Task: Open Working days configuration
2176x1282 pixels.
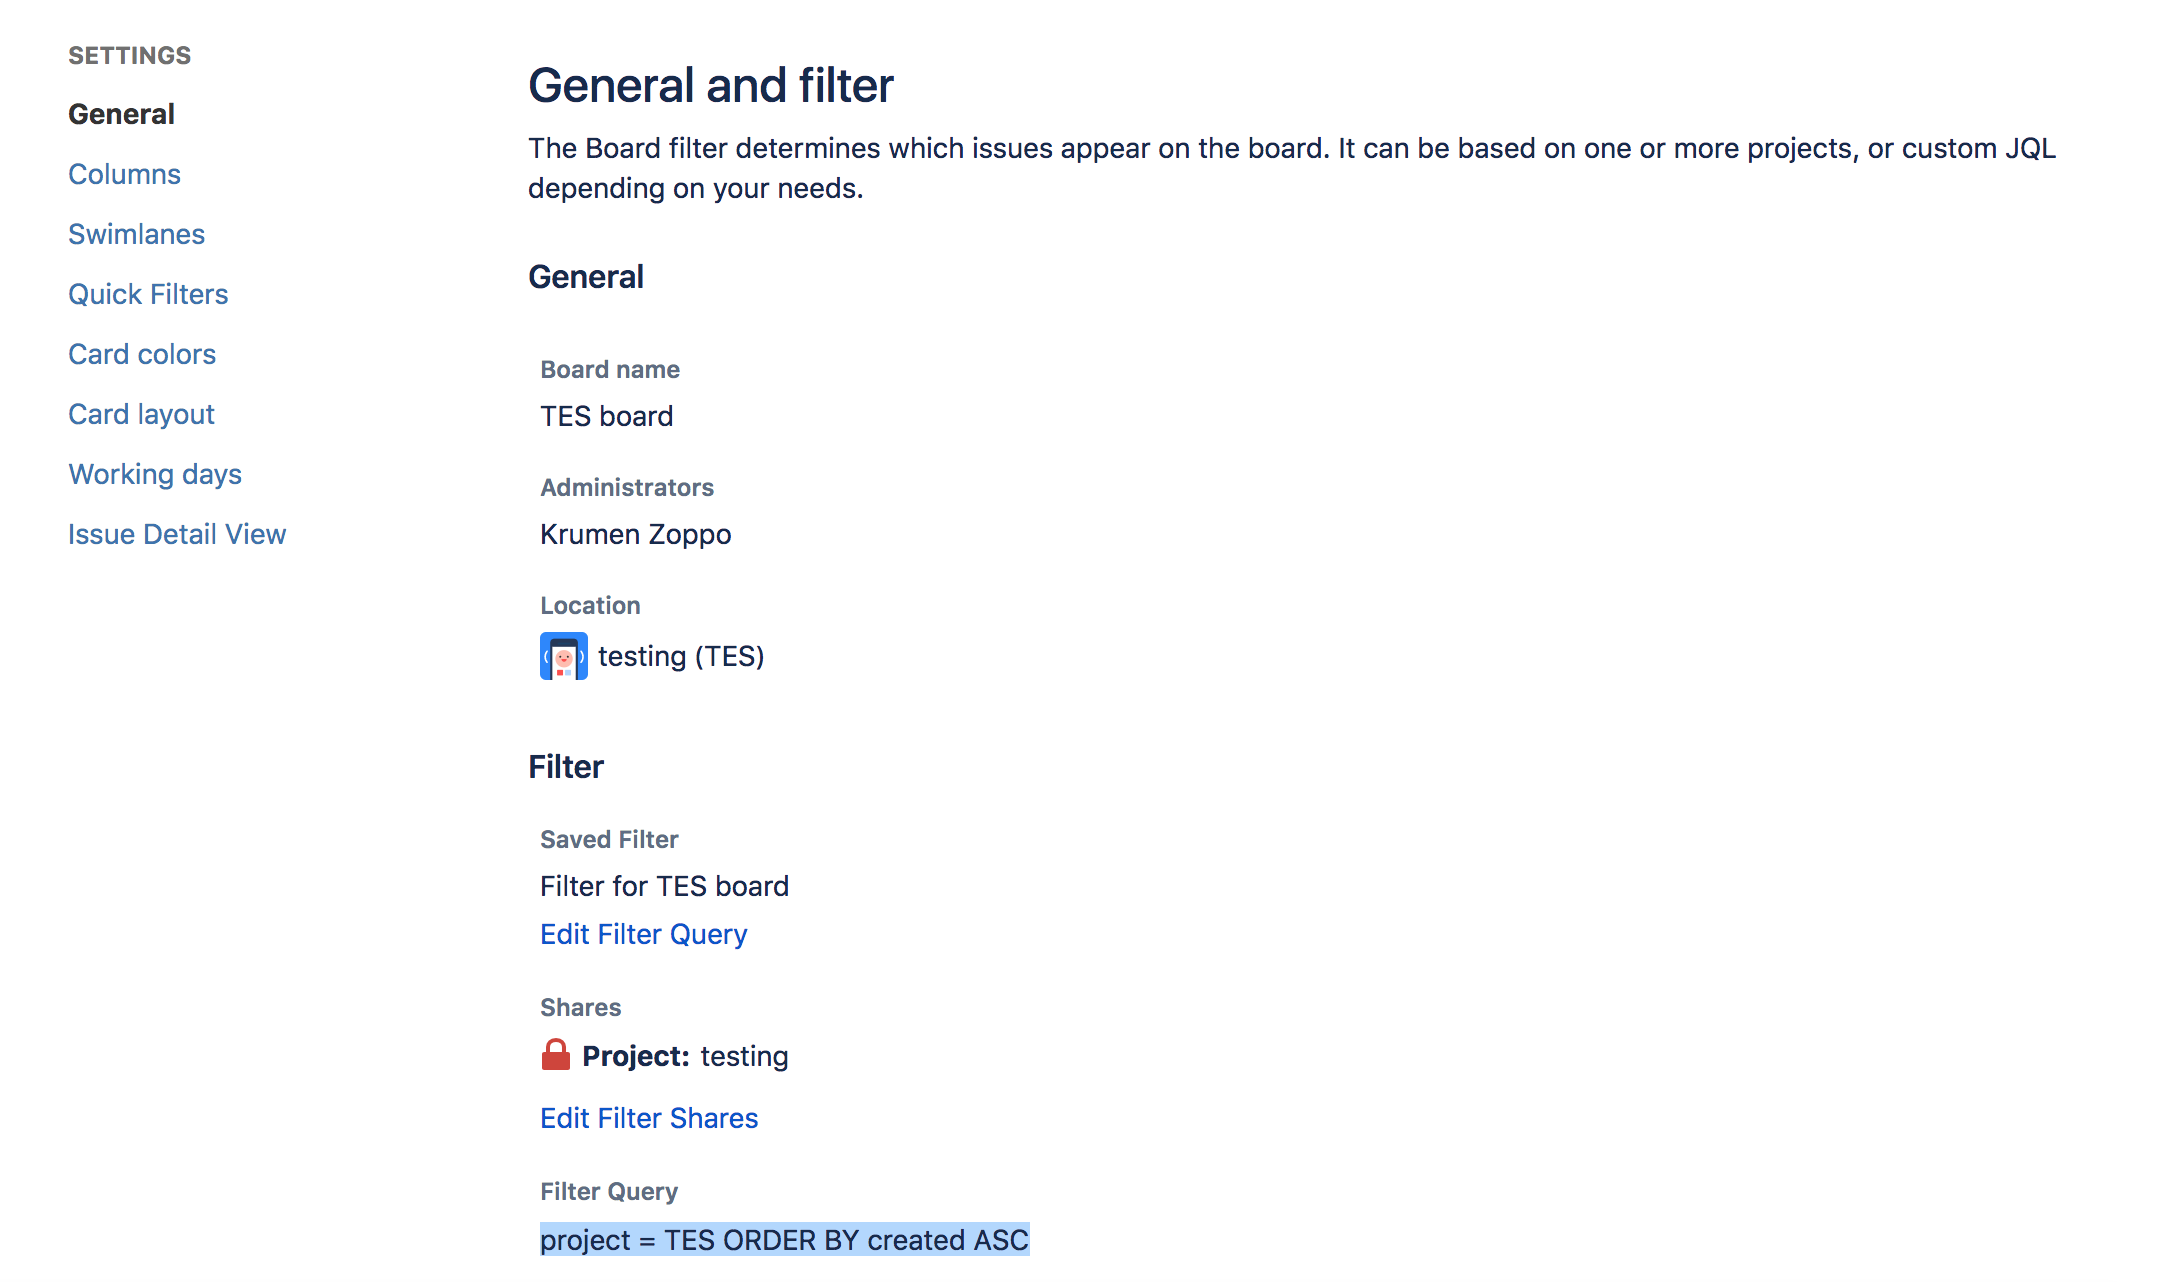Action: [x=155, y=473]
